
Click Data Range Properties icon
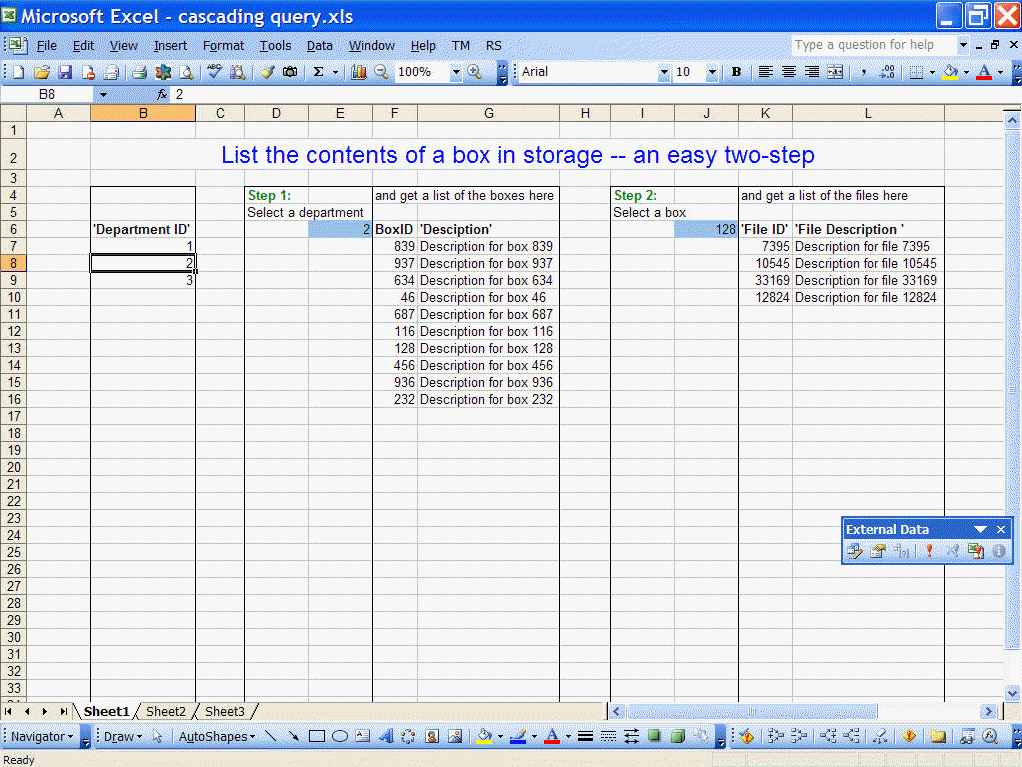coord(878,551)
